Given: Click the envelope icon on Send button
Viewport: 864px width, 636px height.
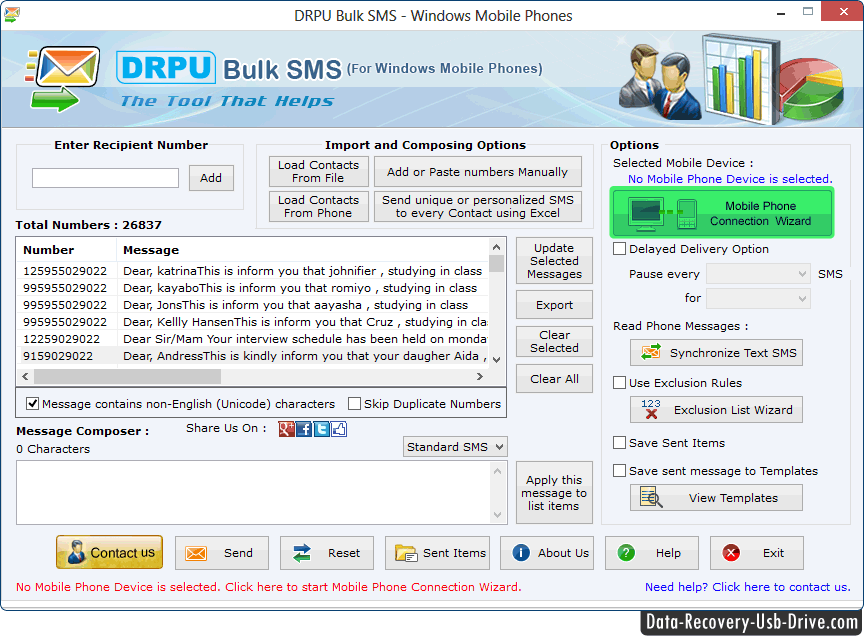Looking at the screenshot, I should (x=196, y=553).
